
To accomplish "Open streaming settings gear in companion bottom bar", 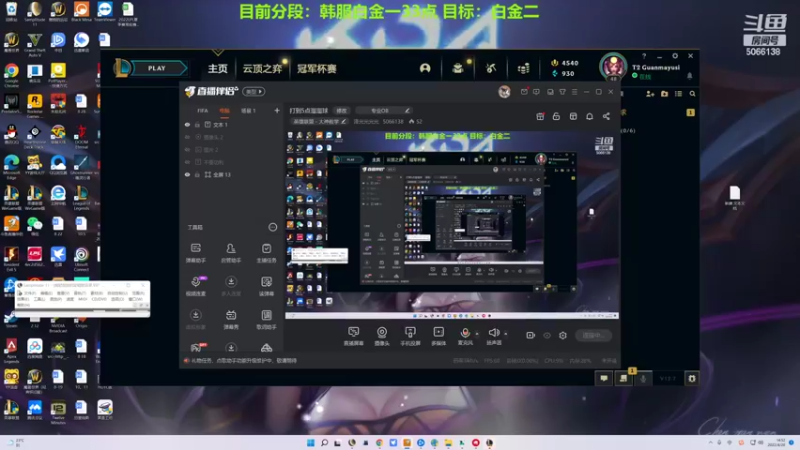I will [563, 335].
